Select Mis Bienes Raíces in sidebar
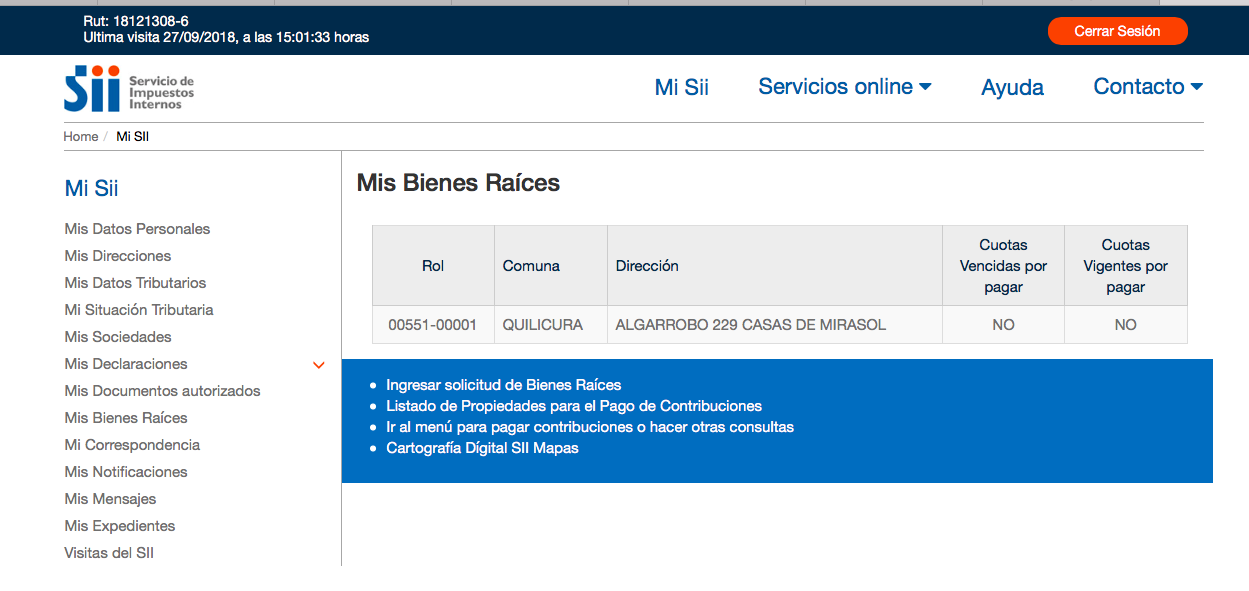The image size is (1249, 591). click(126, 418)
